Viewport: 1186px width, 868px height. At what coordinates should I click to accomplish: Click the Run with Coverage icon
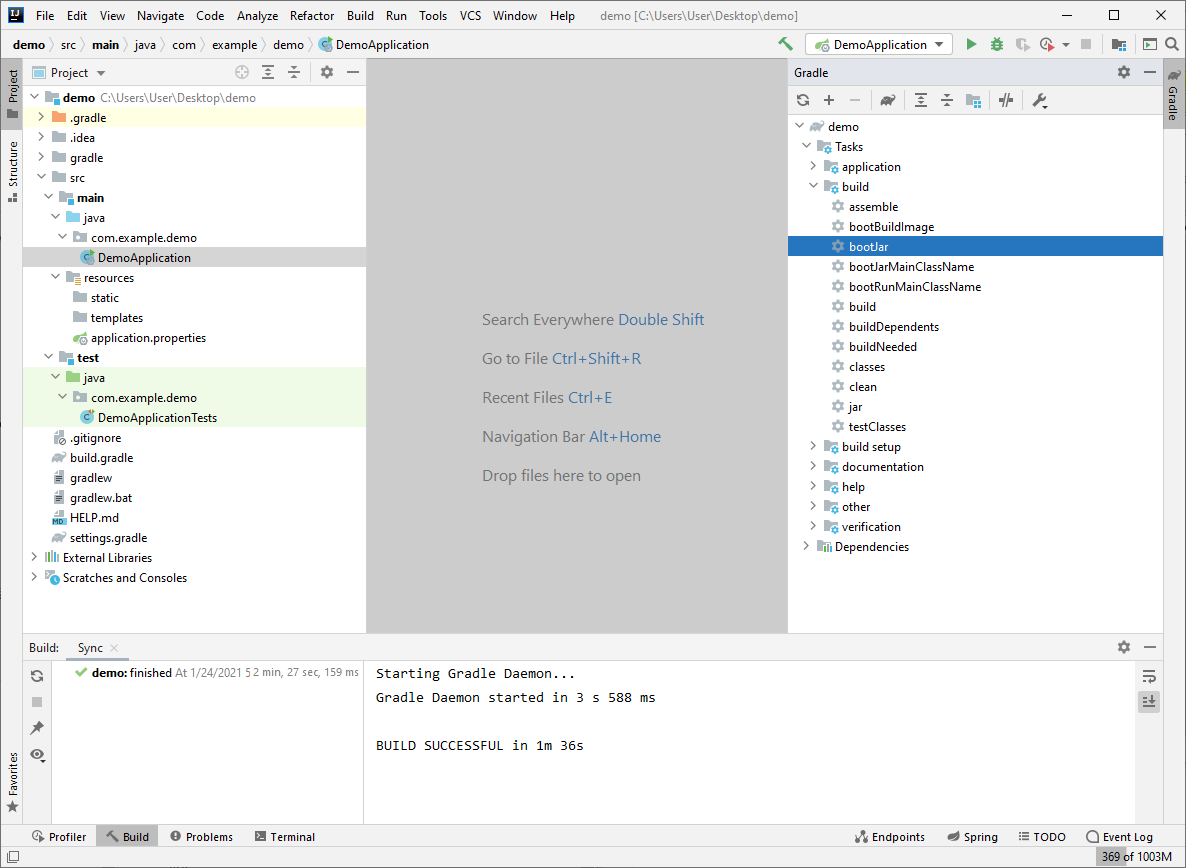point(1023,45)
